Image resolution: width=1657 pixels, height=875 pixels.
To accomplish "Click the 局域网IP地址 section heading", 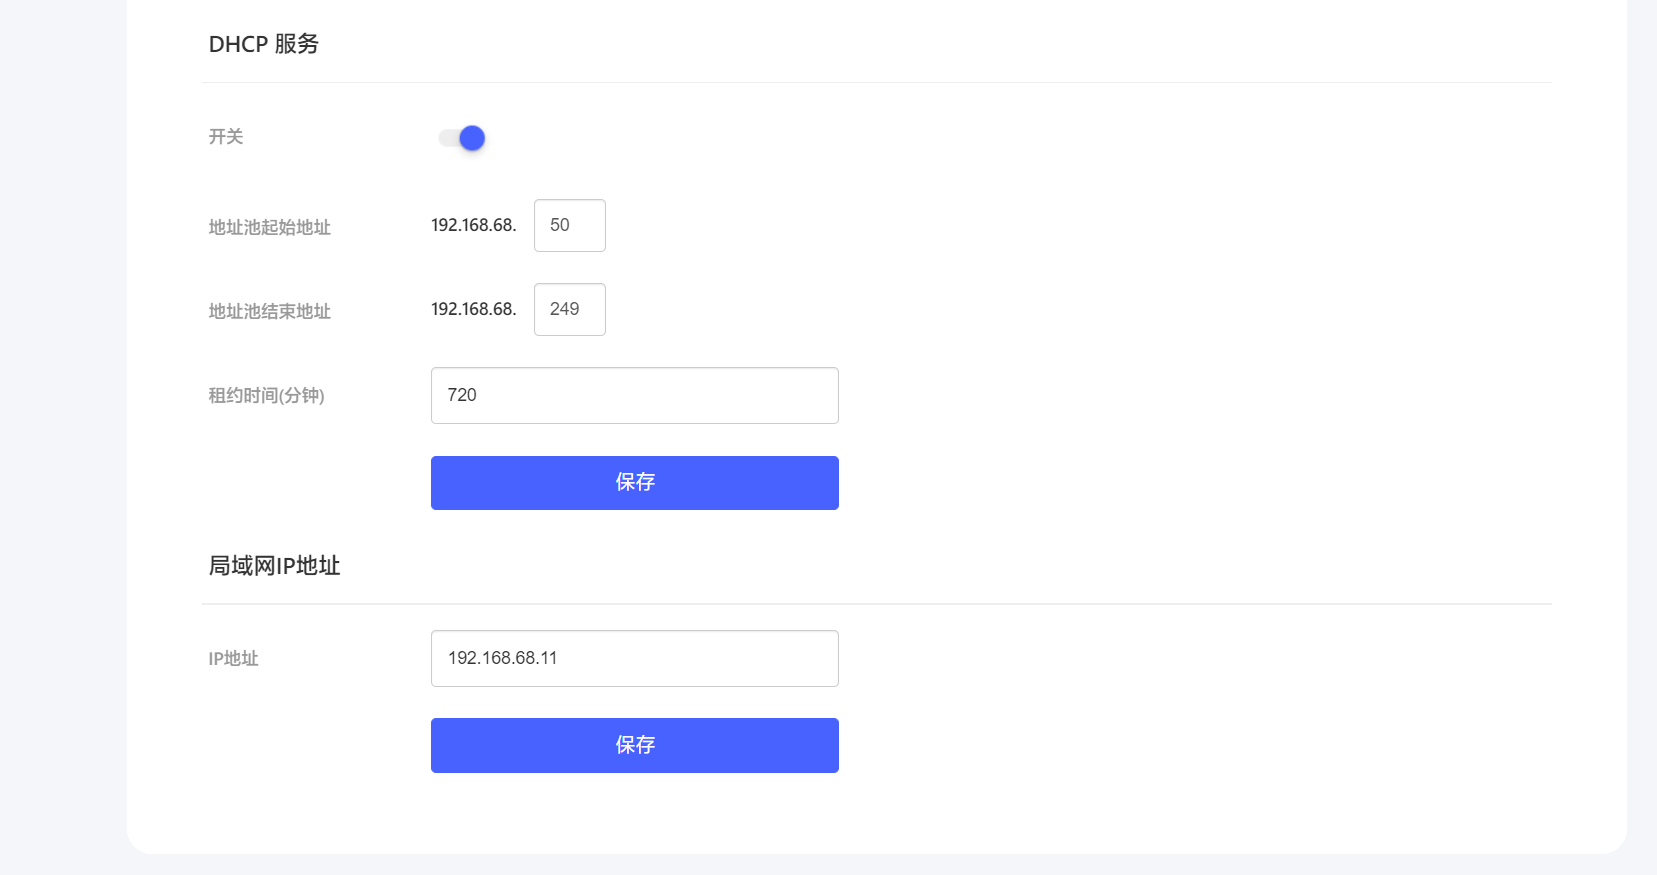I will click(x=274, y=566).
